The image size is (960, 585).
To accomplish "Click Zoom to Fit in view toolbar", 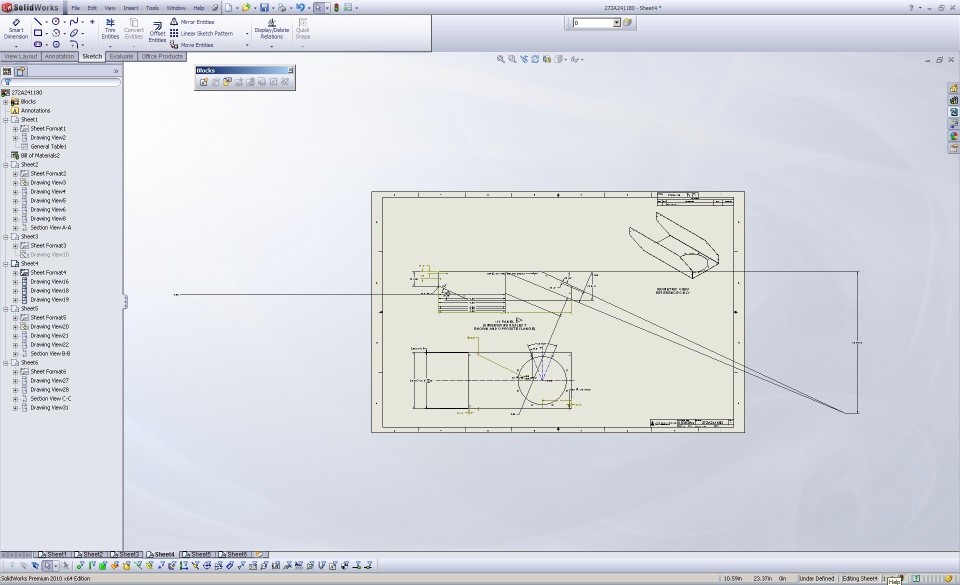I will pyautogui.click(x=501, y=59).
